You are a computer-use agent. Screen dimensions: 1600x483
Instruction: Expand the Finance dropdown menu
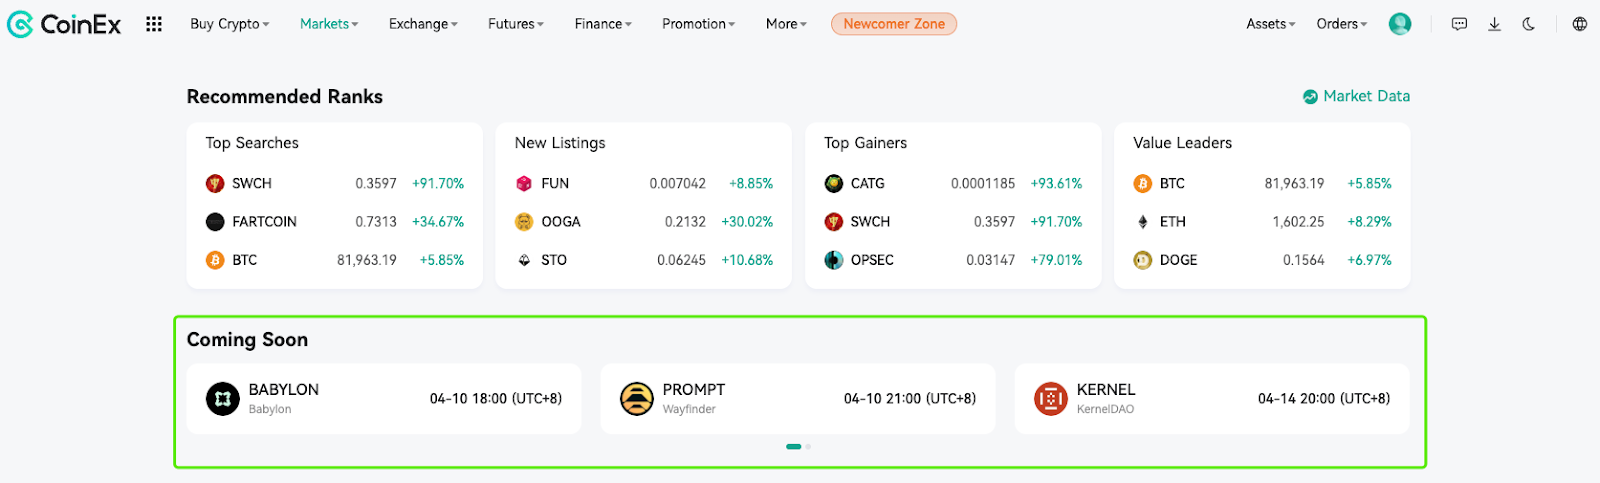(603, 24)
